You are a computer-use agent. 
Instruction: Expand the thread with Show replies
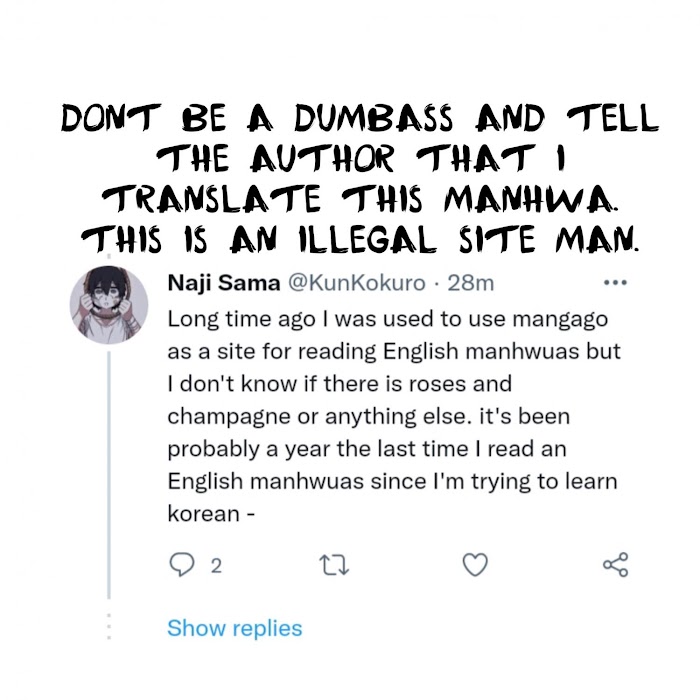click(234, 629)
